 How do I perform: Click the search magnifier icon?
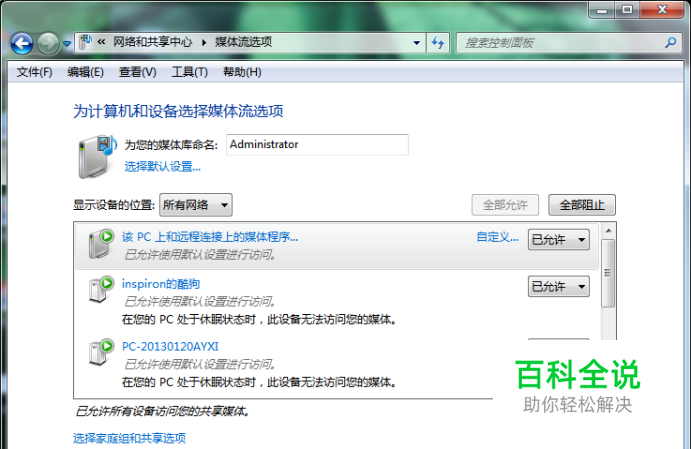671,43
